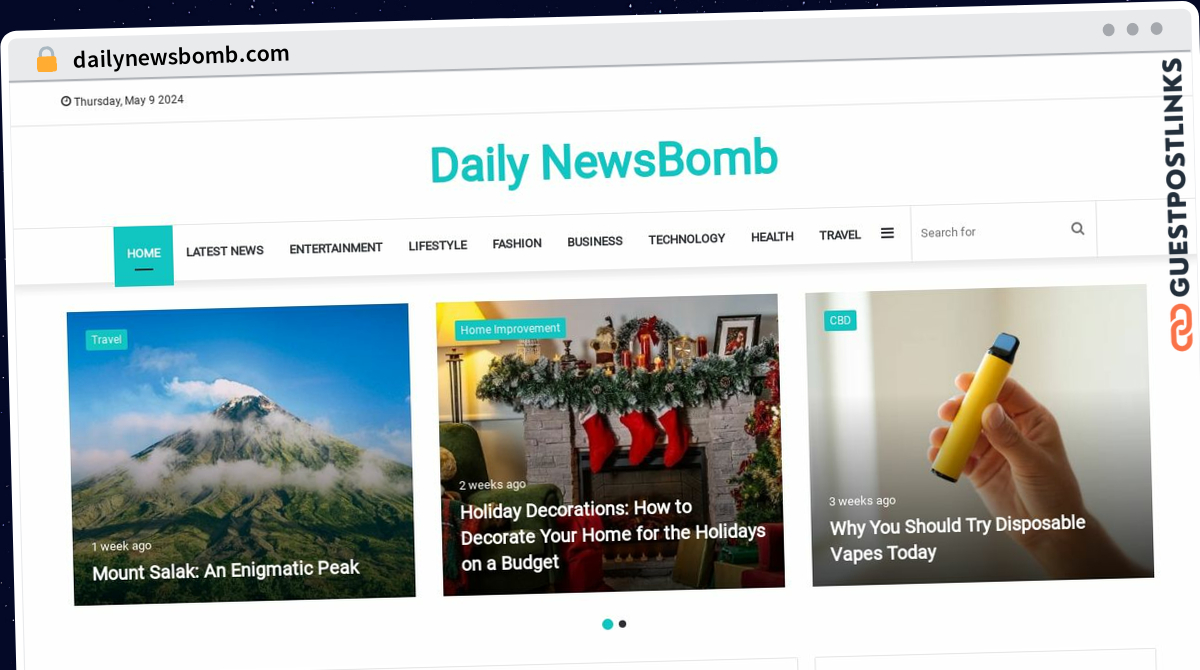
Task: Click the 1 week ago timestamp
Action: pos(122,546)
